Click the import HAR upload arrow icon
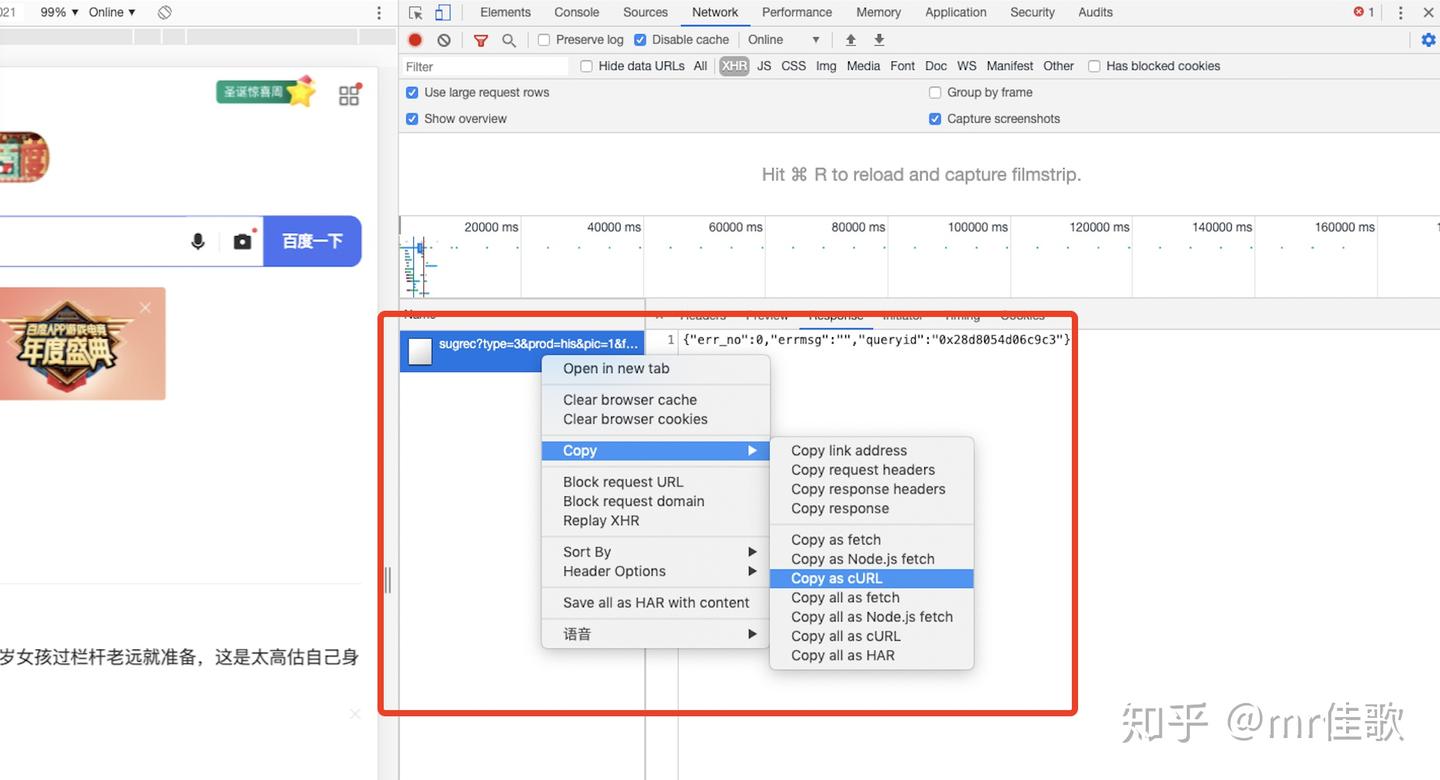The height and width of the screenshot is (780, 1440). tap(851, 40)
